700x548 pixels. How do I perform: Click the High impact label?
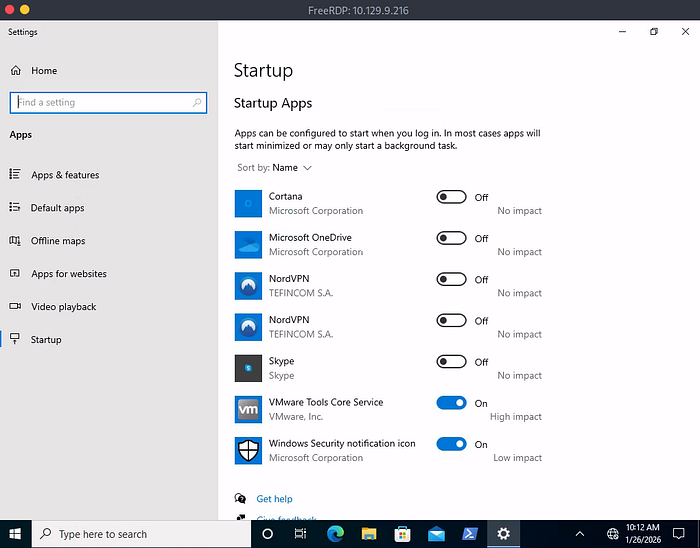pos(516,417)
